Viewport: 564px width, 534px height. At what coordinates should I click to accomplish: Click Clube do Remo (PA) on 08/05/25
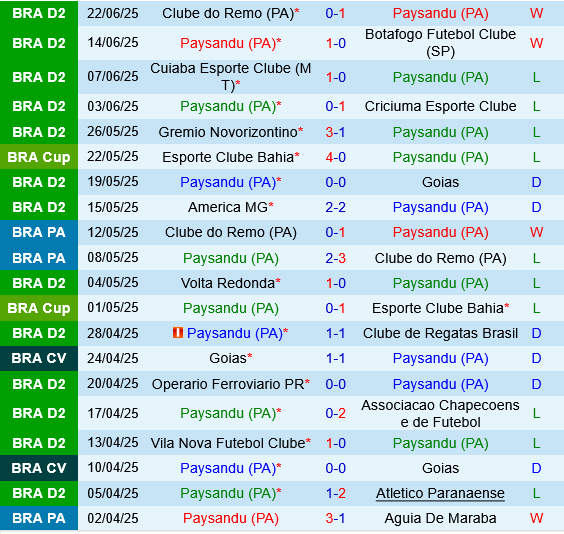point(440,258)
